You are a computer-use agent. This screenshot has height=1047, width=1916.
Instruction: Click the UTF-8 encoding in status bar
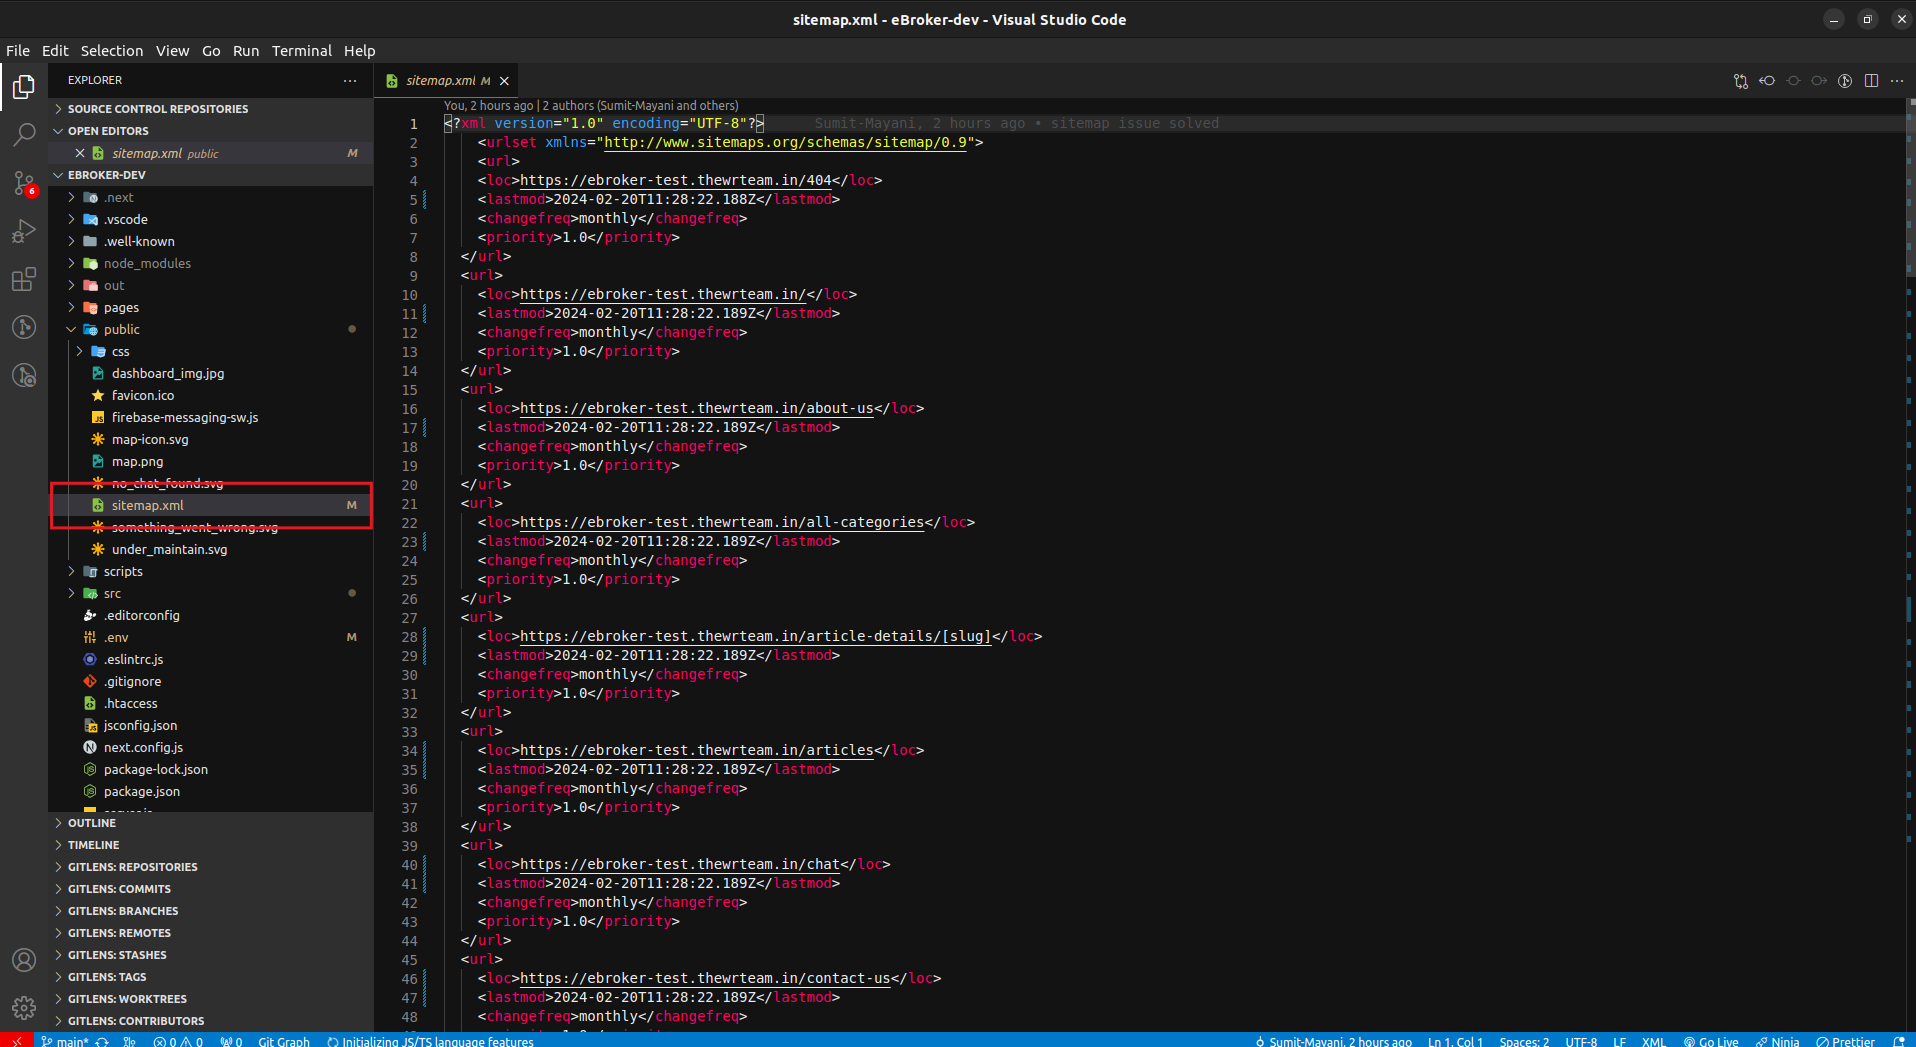click(1581, 1041)
